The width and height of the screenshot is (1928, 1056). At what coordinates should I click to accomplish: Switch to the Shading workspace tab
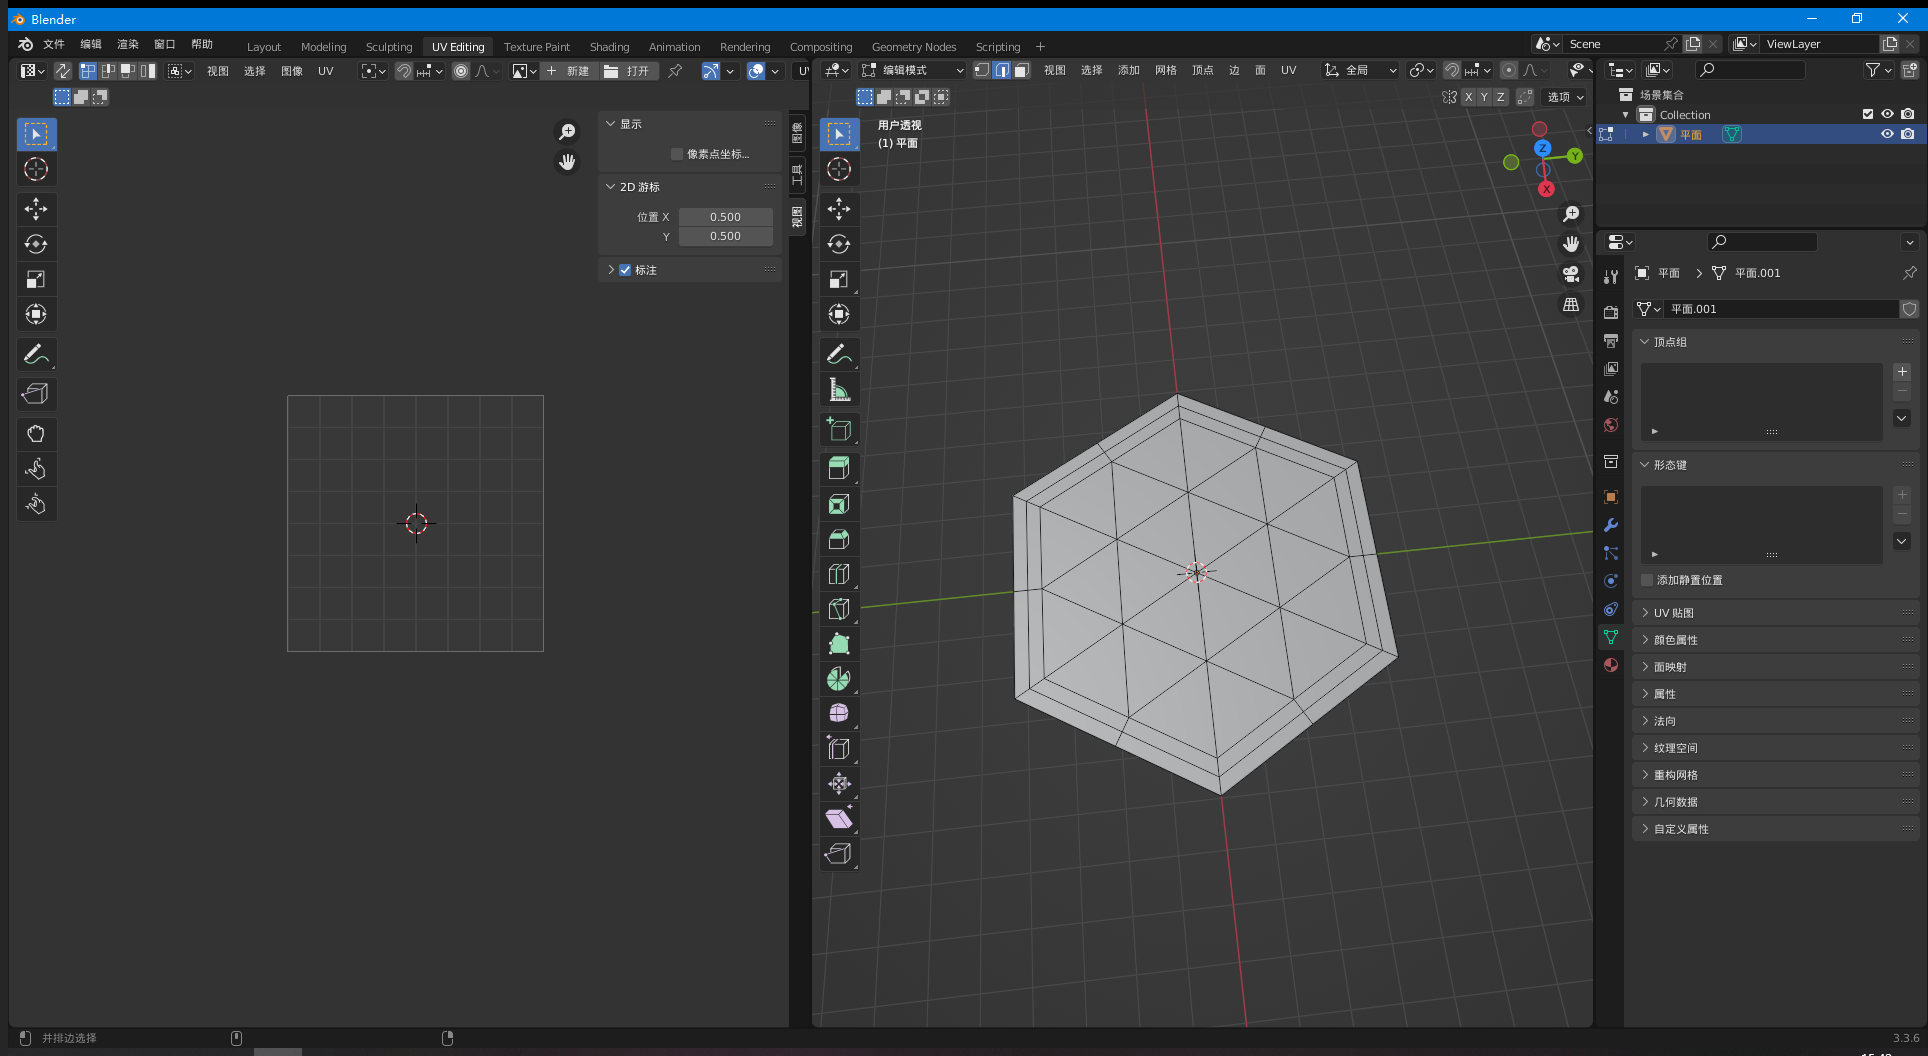pos(609,47)
